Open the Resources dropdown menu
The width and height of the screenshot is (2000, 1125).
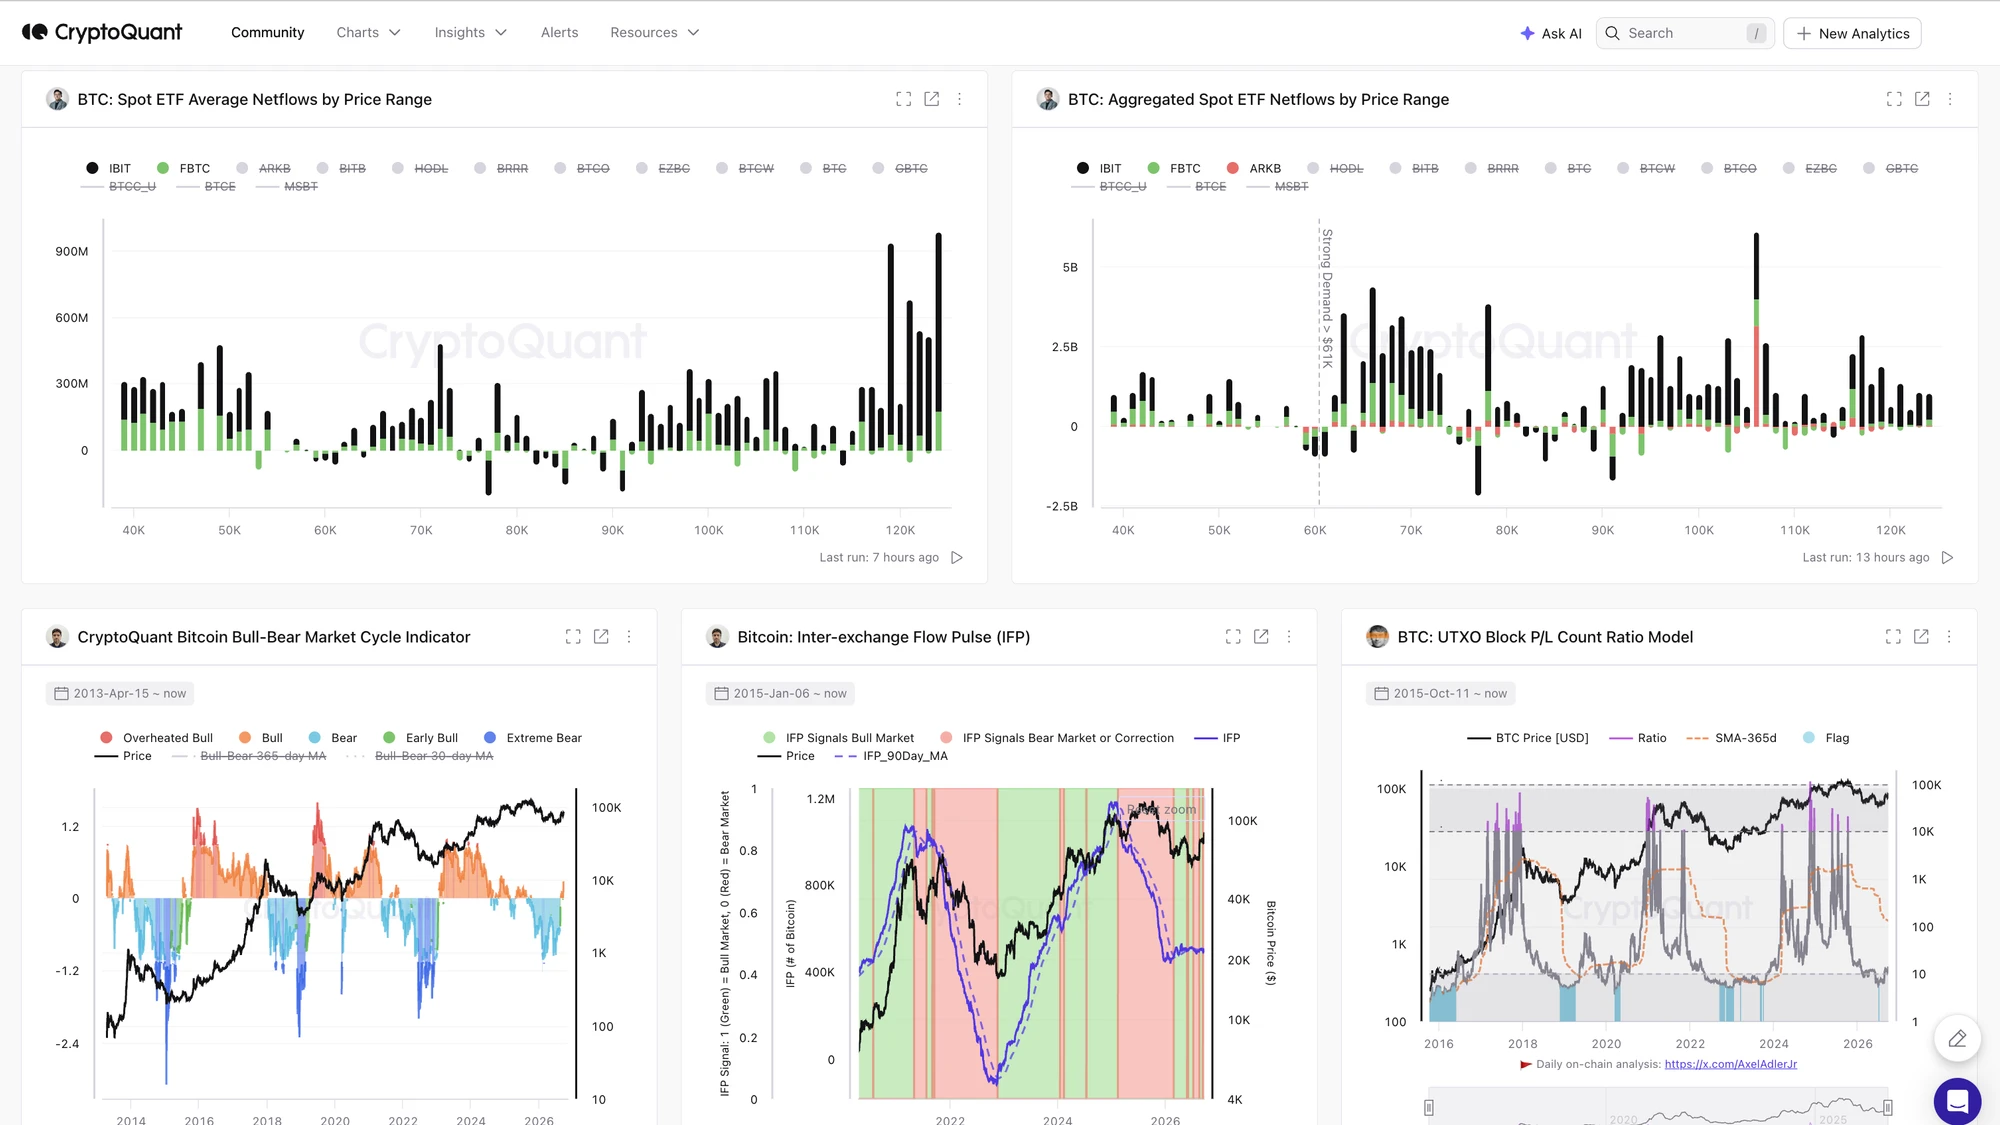654,33
